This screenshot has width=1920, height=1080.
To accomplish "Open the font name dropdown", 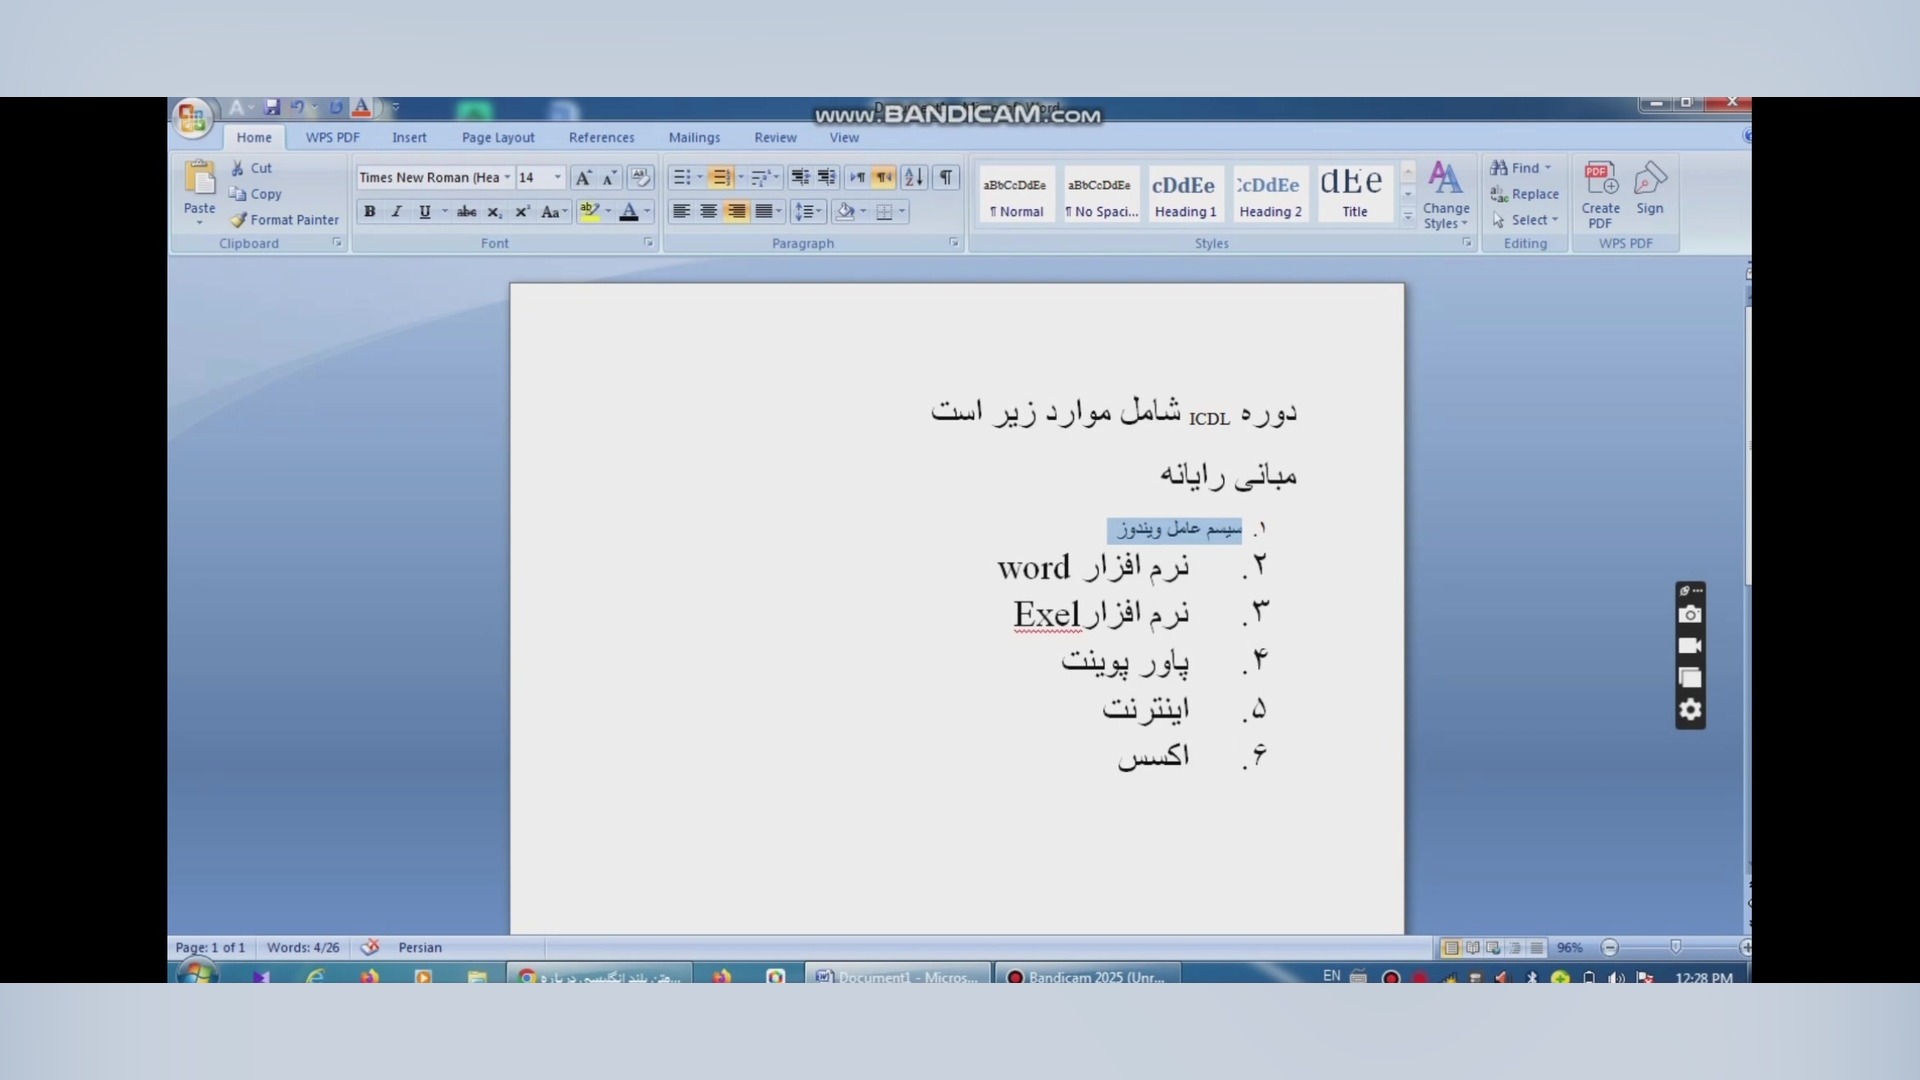I will (507, 178).
